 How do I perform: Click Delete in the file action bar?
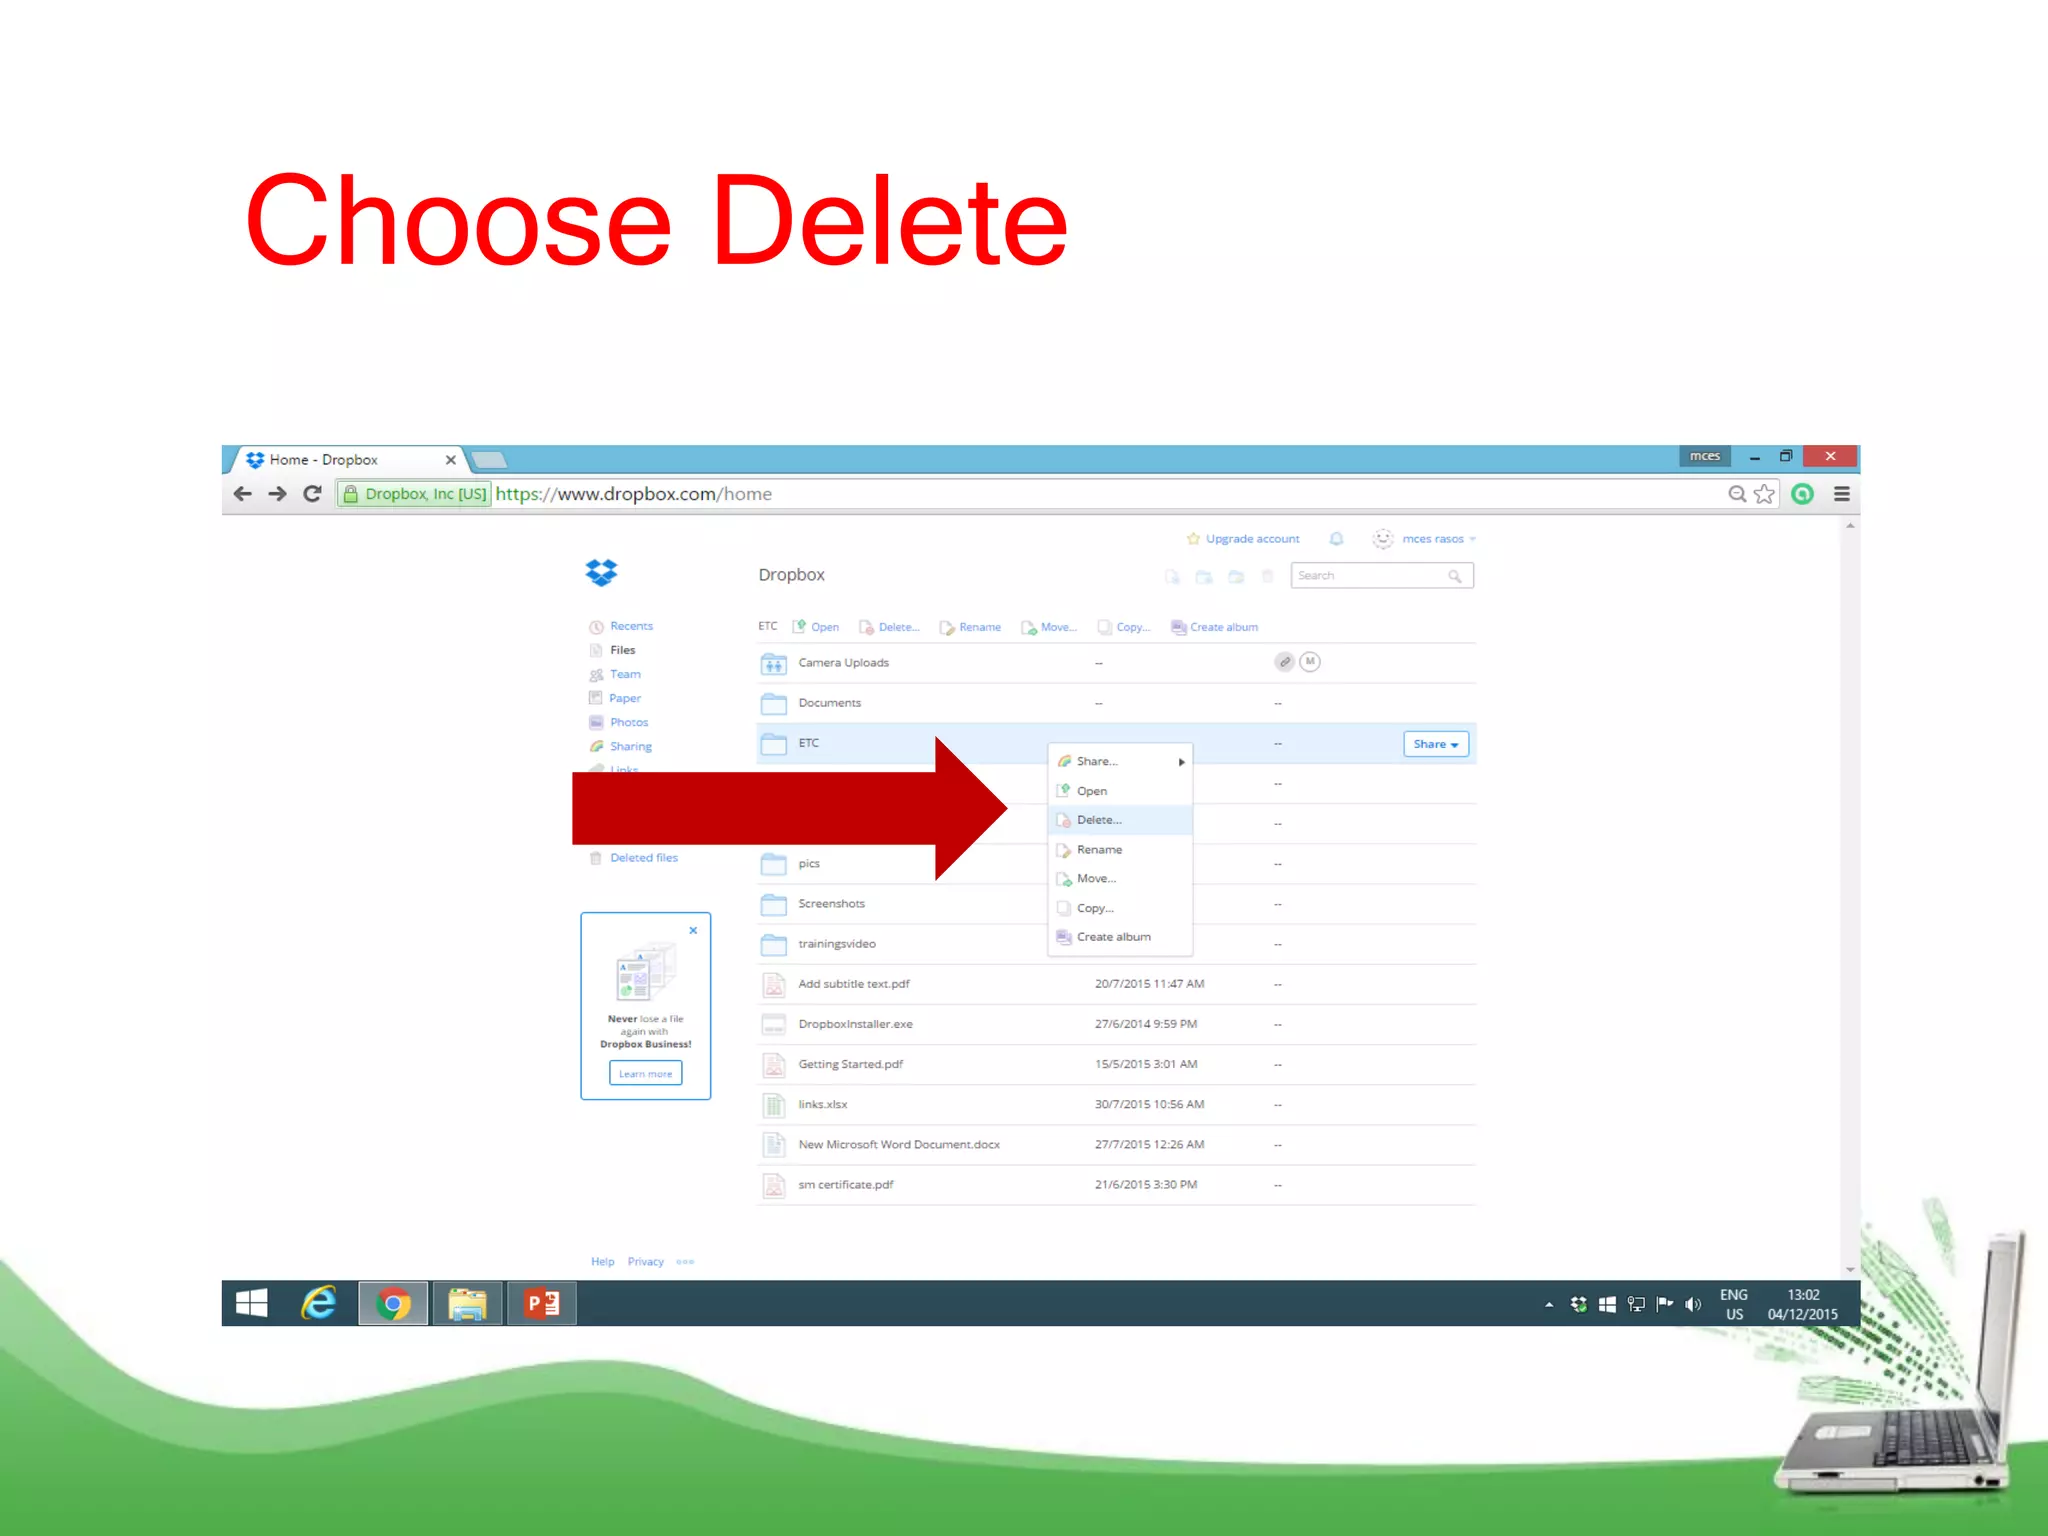tap(889, 627)
